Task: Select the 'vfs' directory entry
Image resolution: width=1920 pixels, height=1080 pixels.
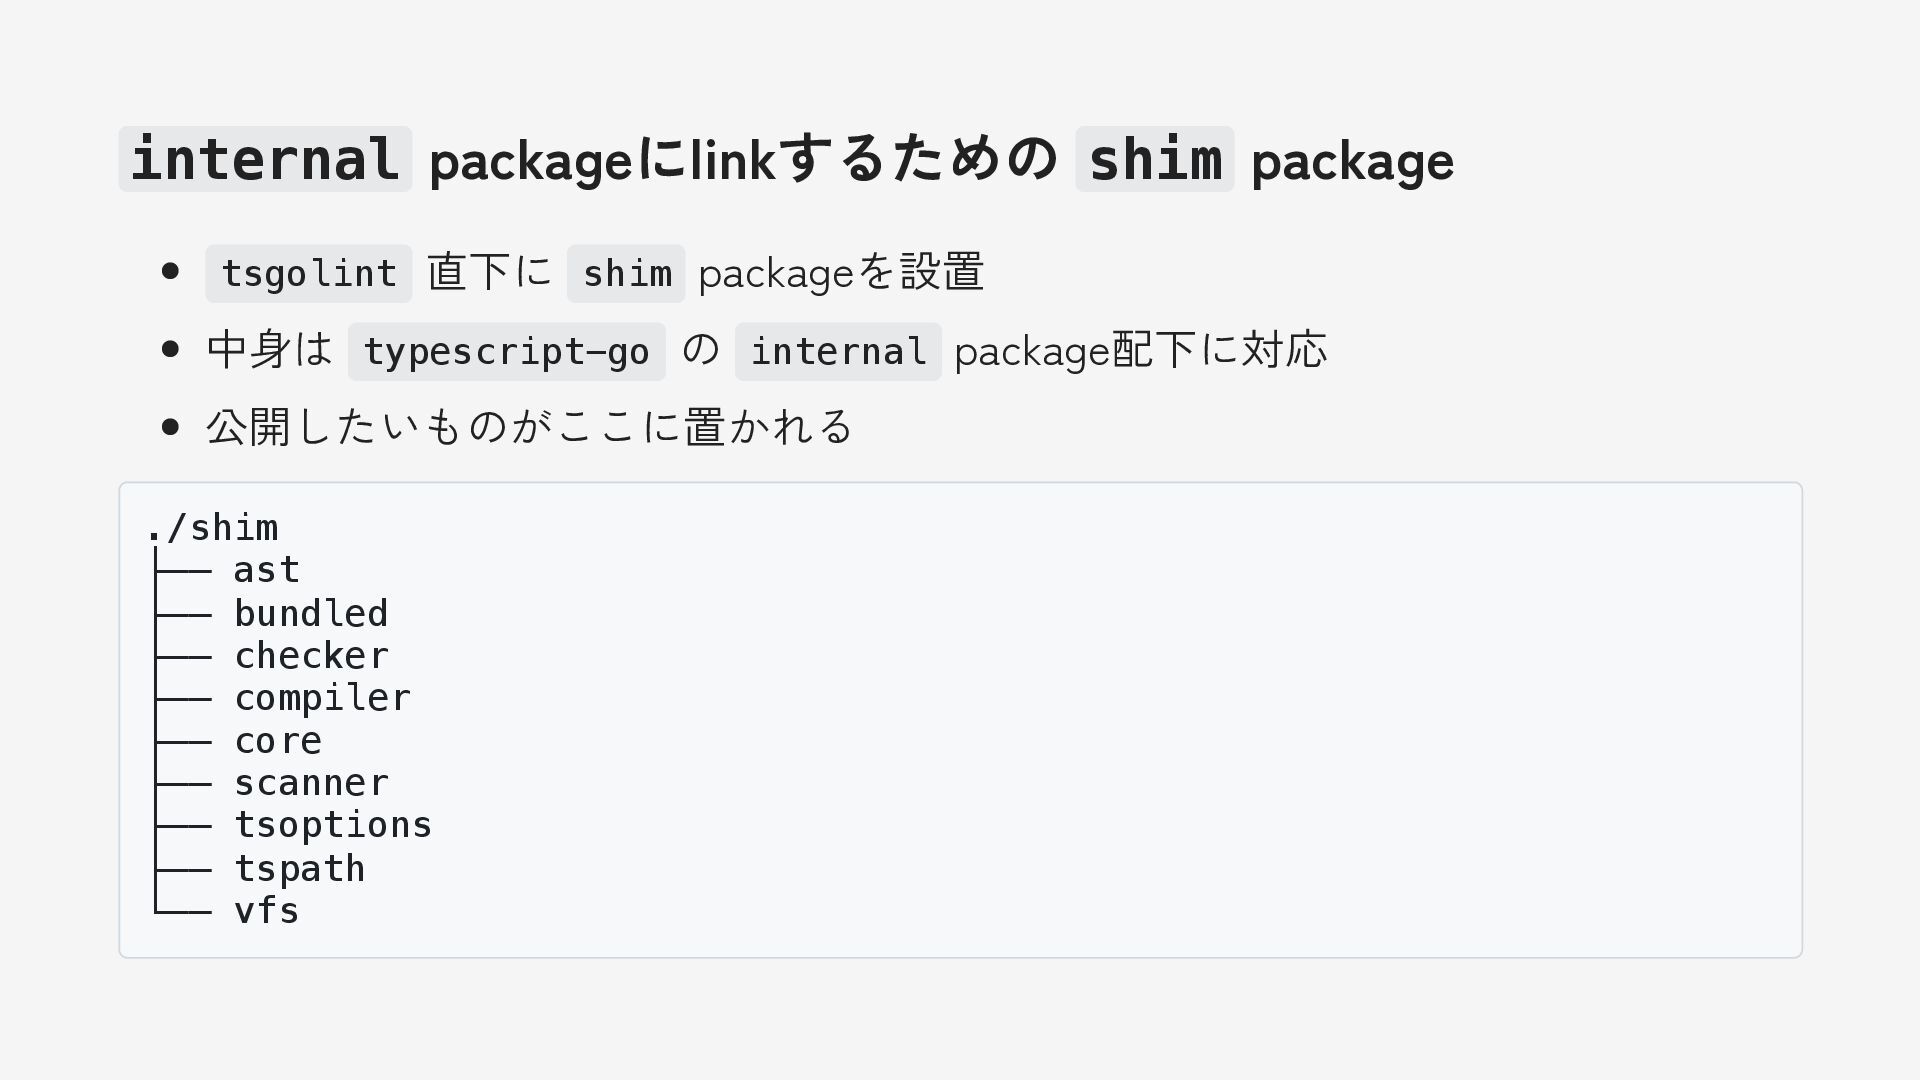Action: click(x=267, y=911)
